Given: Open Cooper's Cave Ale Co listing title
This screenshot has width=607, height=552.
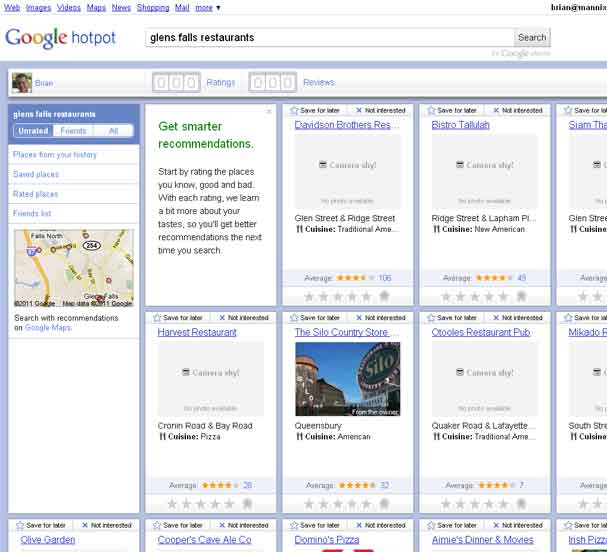Looking at the screenshot, I should point(204,540).
